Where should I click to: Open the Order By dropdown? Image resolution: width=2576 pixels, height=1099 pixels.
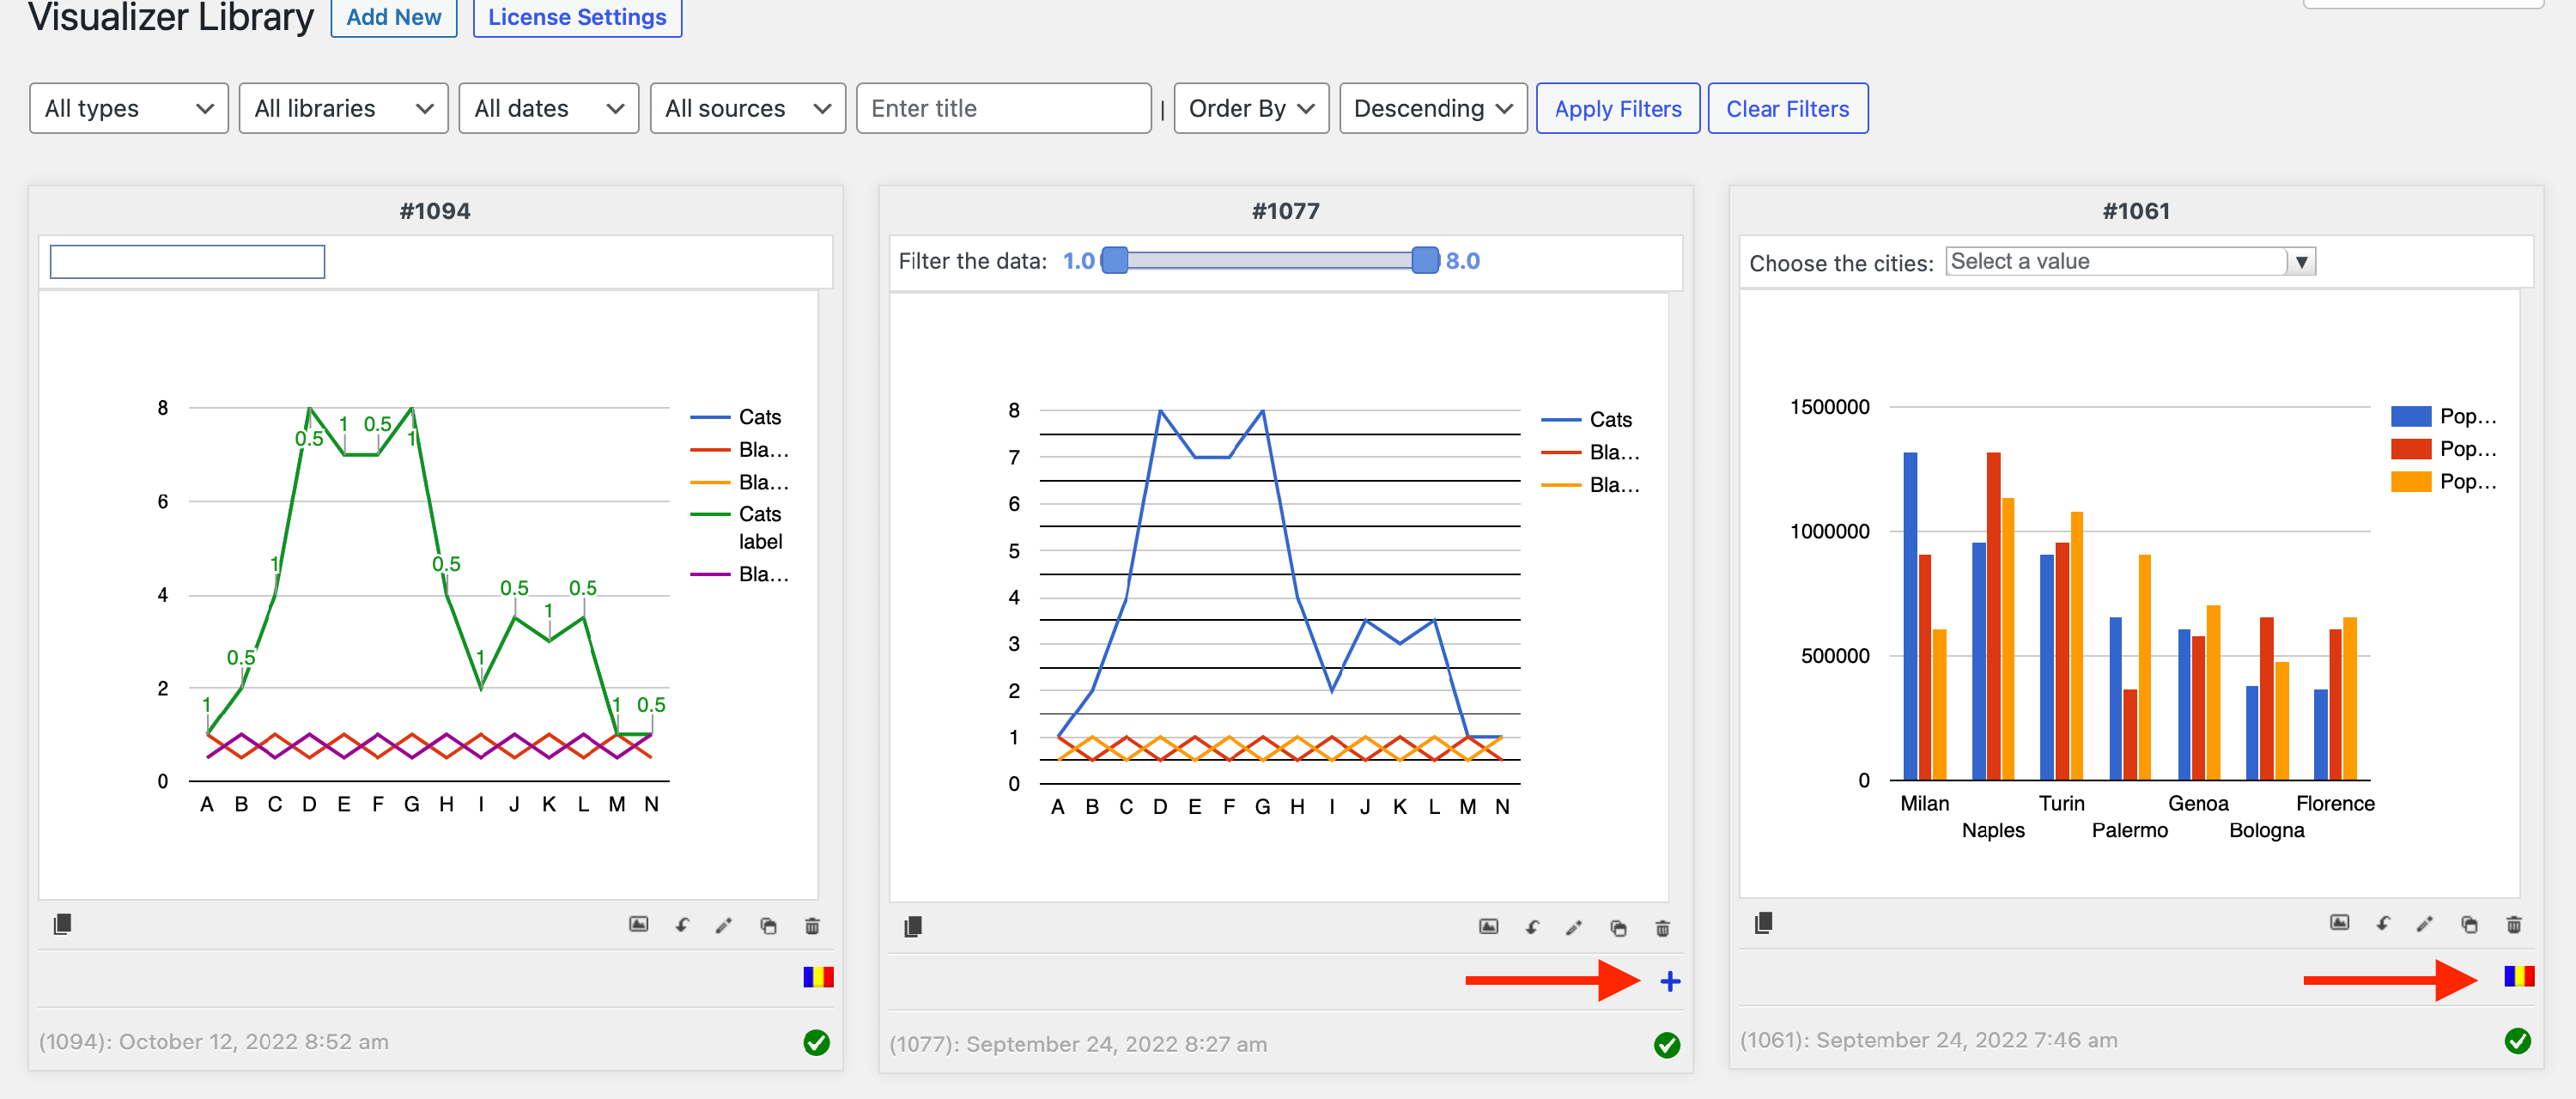(1250, 108)
